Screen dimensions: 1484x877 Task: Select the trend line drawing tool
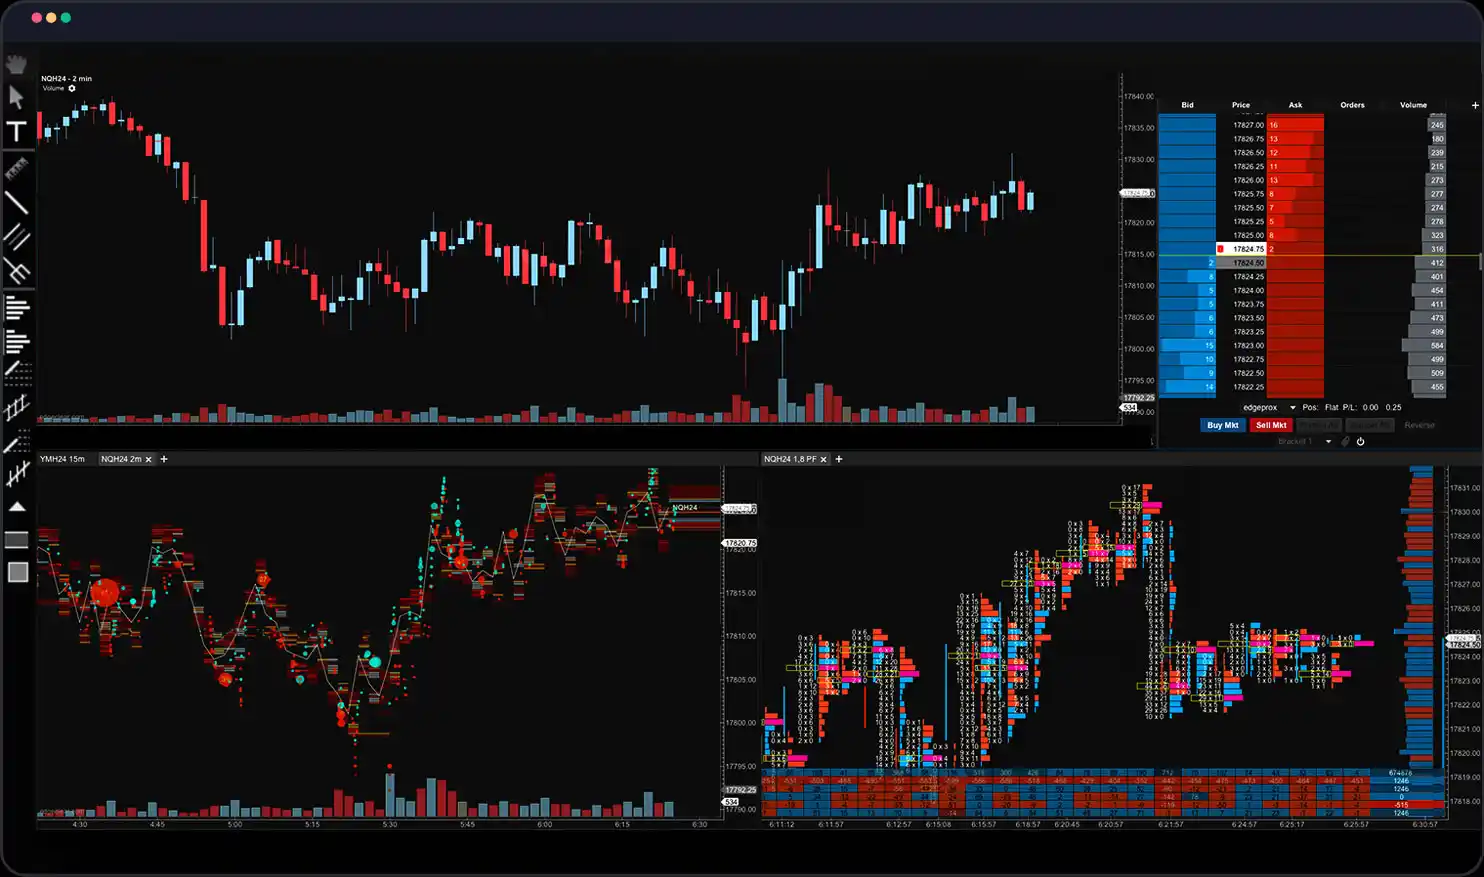(x=17, y=203)
